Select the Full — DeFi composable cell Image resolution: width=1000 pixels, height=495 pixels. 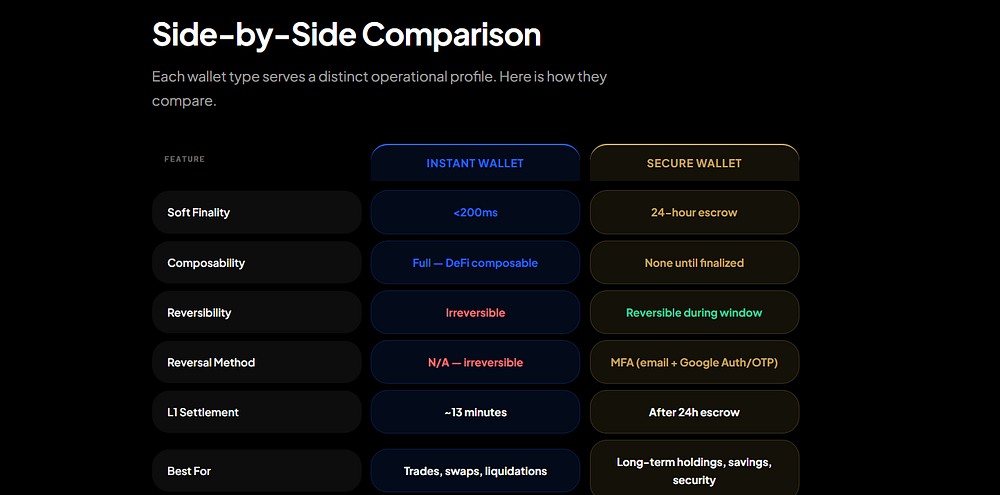click(475, 263)
